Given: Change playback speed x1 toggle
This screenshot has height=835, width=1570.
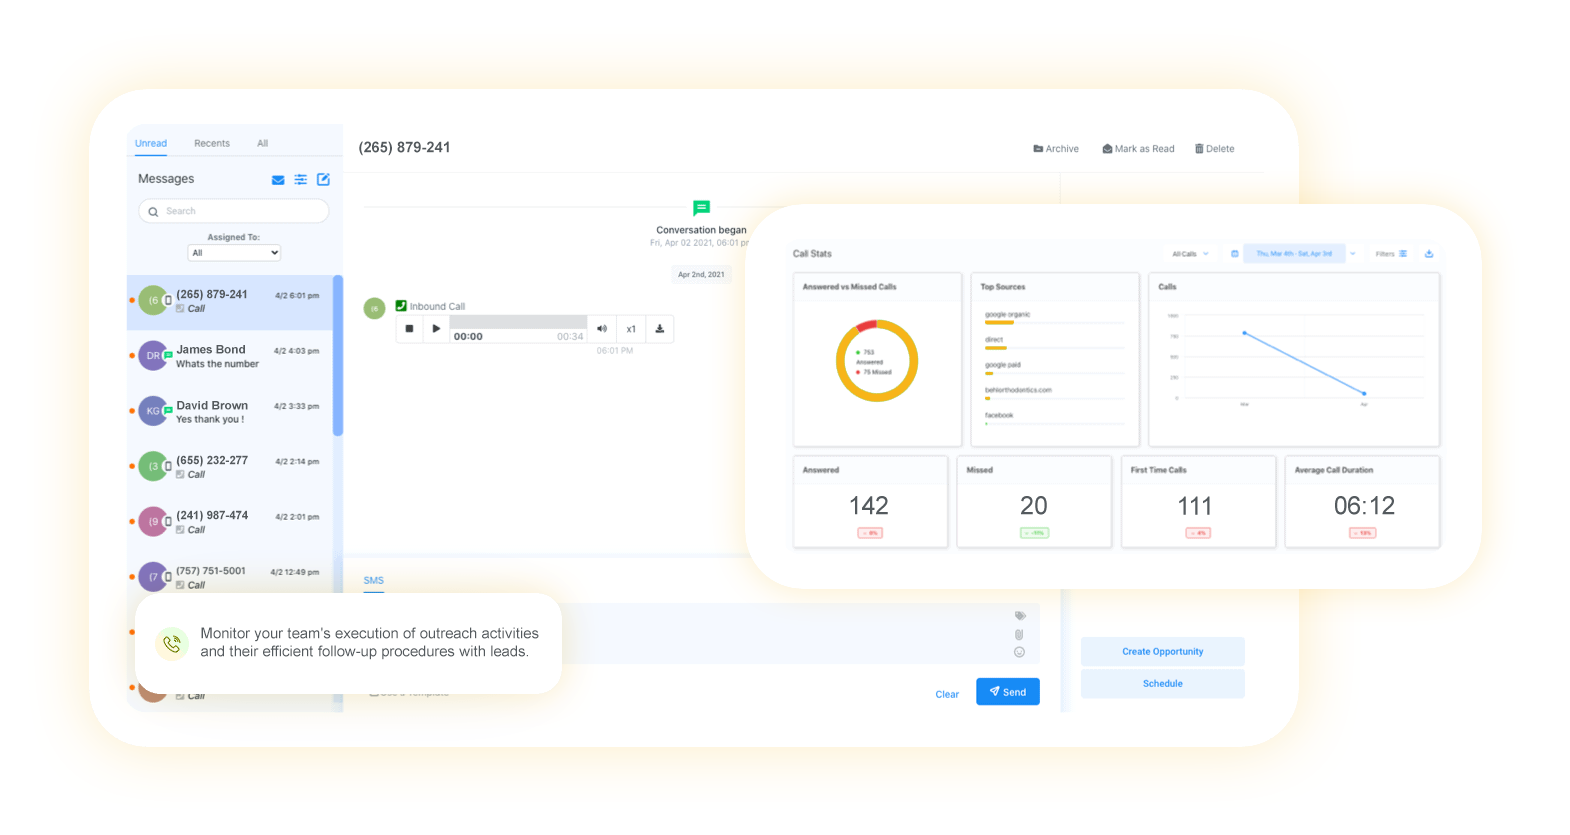Looking at the screenshot, I should [631, 329].
